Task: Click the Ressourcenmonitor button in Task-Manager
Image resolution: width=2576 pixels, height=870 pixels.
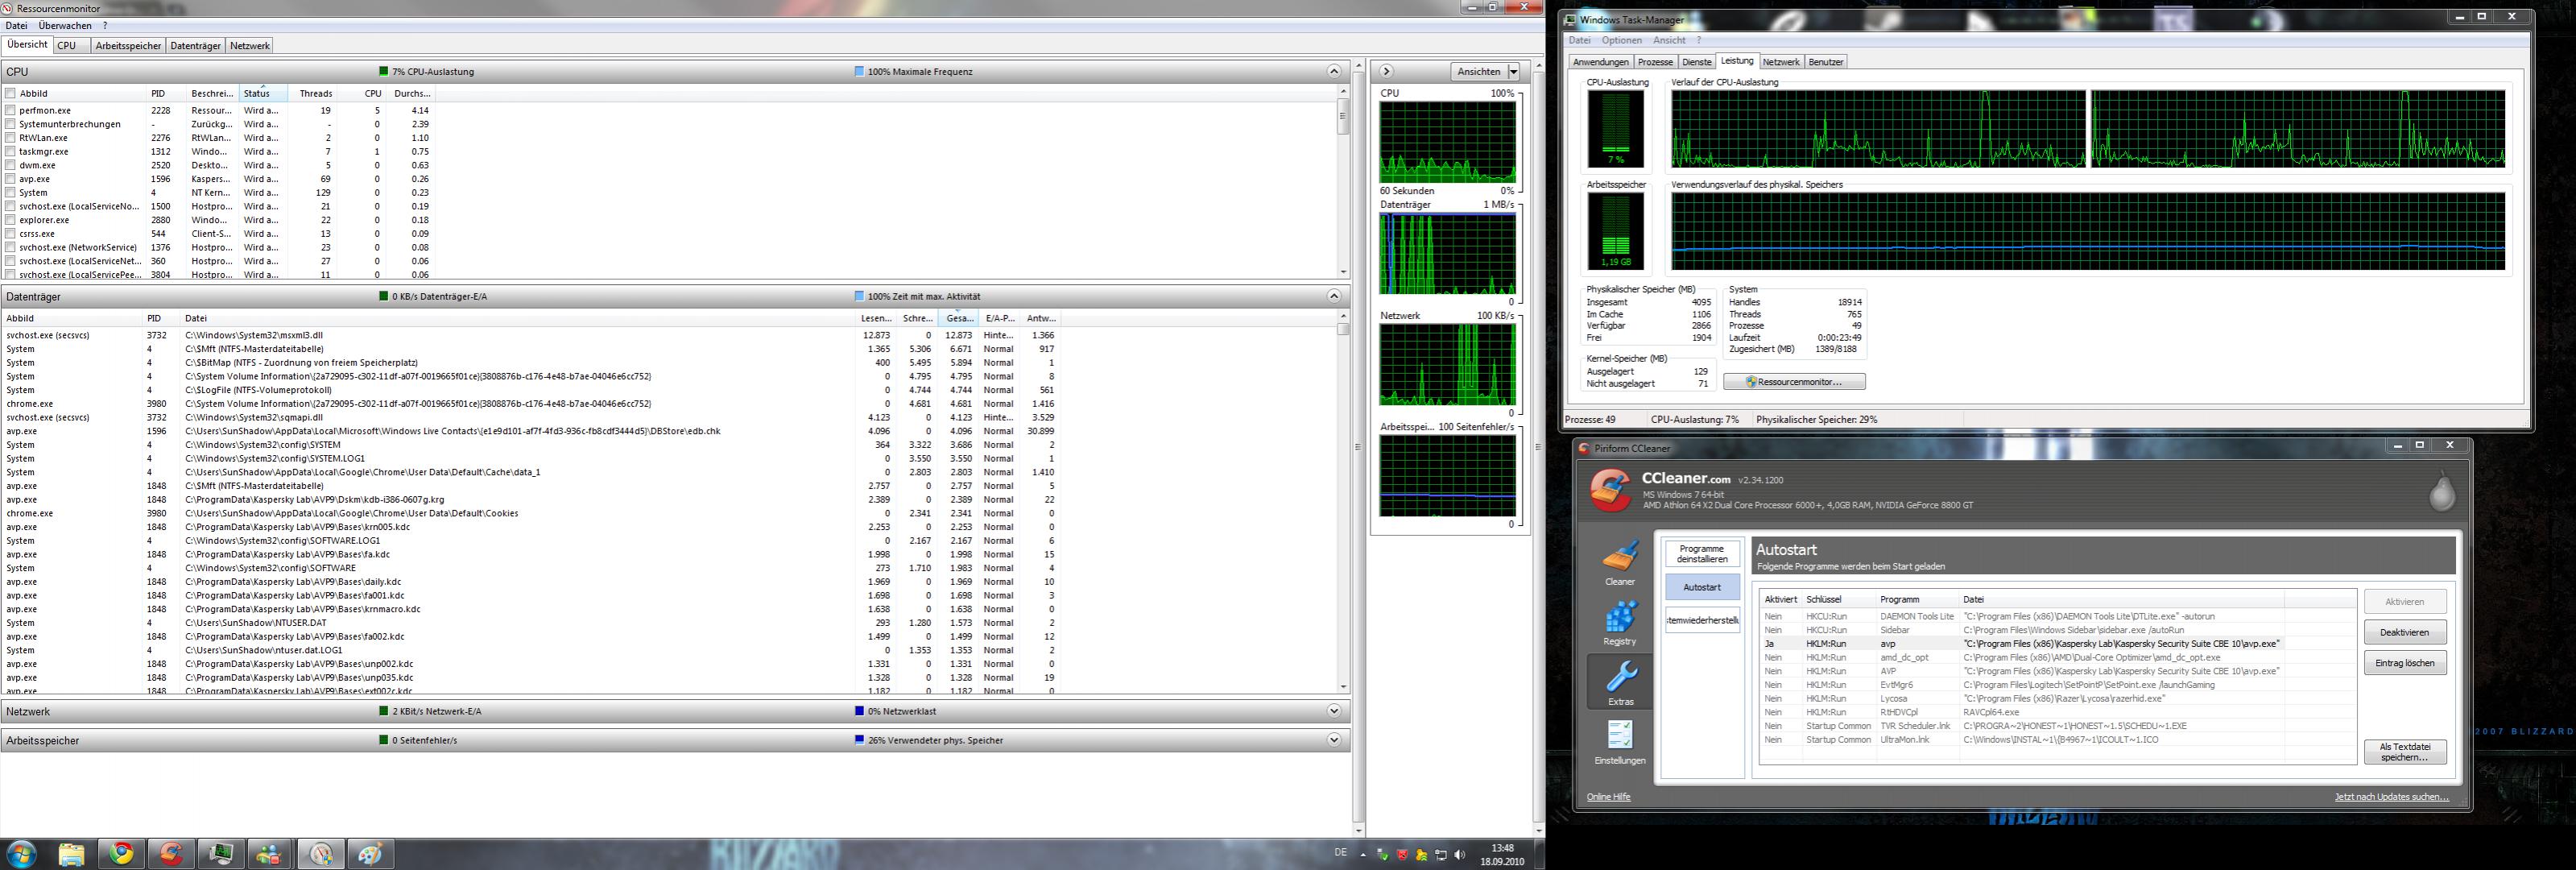Action: click(x=1794, y=382)
